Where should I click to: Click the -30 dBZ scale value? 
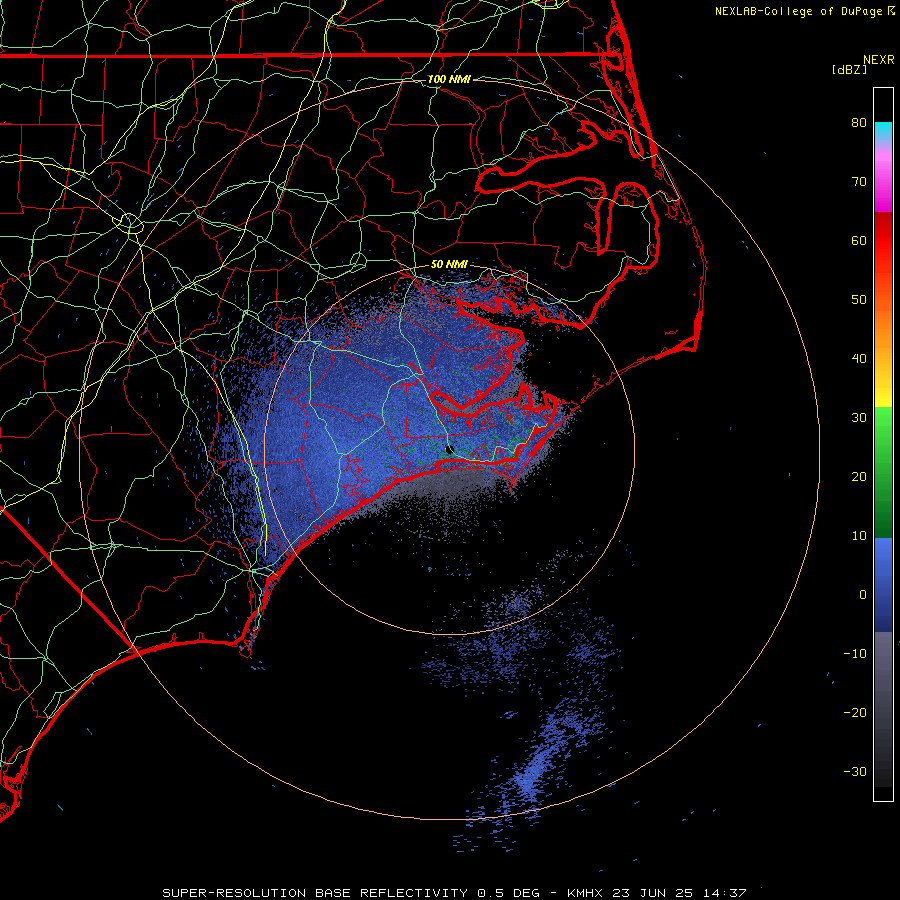pyautogui.click(x=855, y=771)
